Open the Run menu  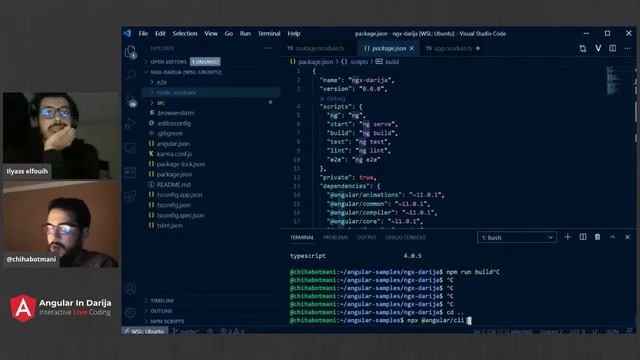click(245, 33)
